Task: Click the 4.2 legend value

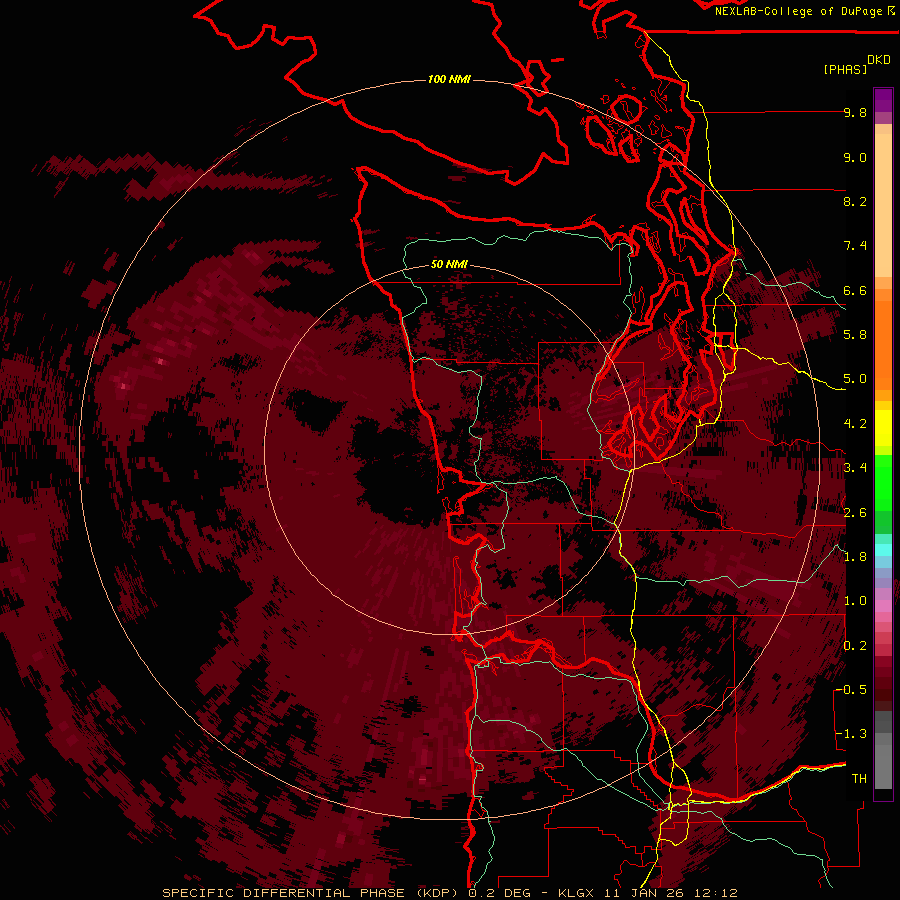Action: tap(855, 424)
